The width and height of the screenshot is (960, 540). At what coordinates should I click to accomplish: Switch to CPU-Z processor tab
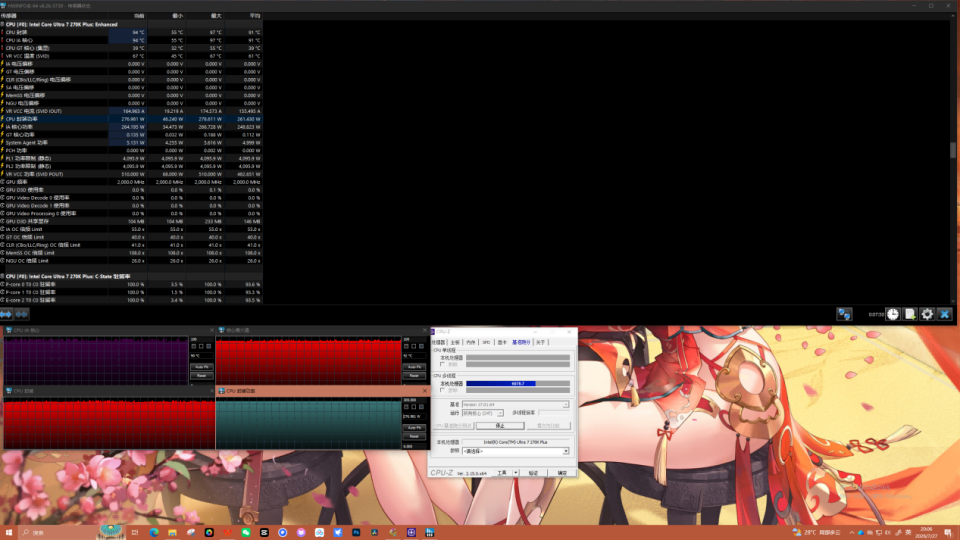point(438,342)
